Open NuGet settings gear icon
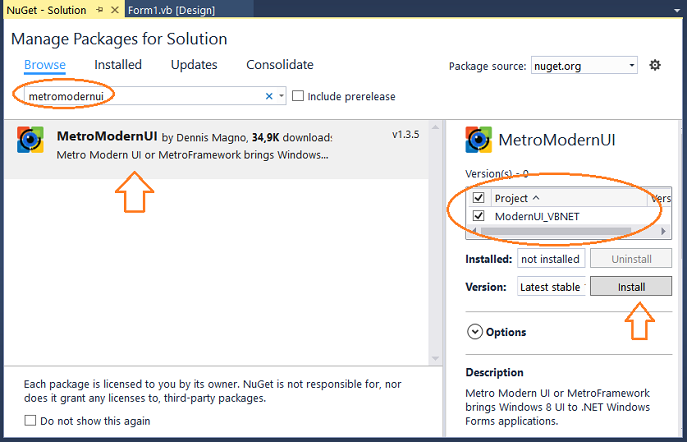Image resolution: width=687 pixels, height=442 pixels. coord(655,65)
